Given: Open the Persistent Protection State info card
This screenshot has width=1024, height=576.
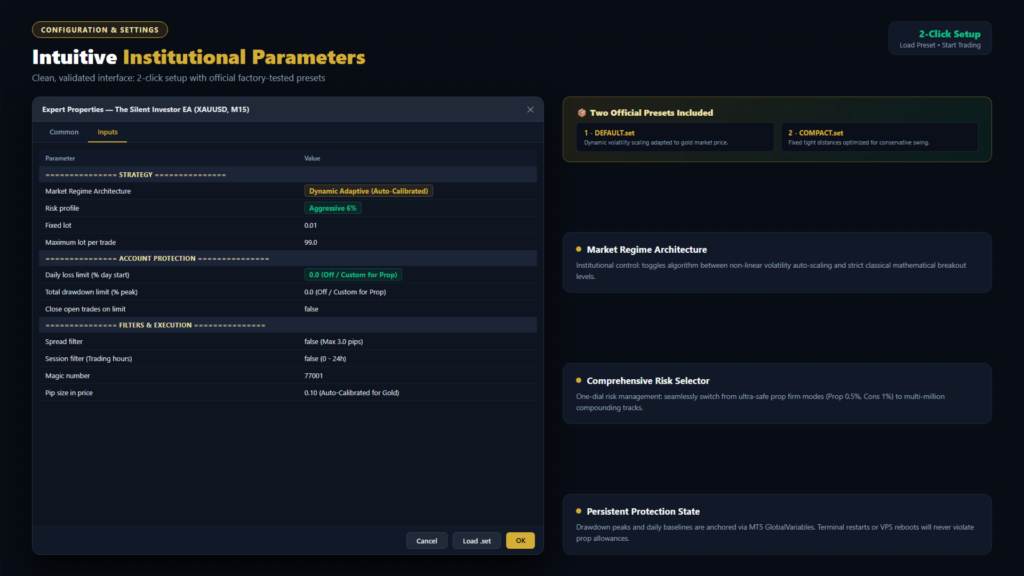Looking at the screenshot, I should pos(777,524).
